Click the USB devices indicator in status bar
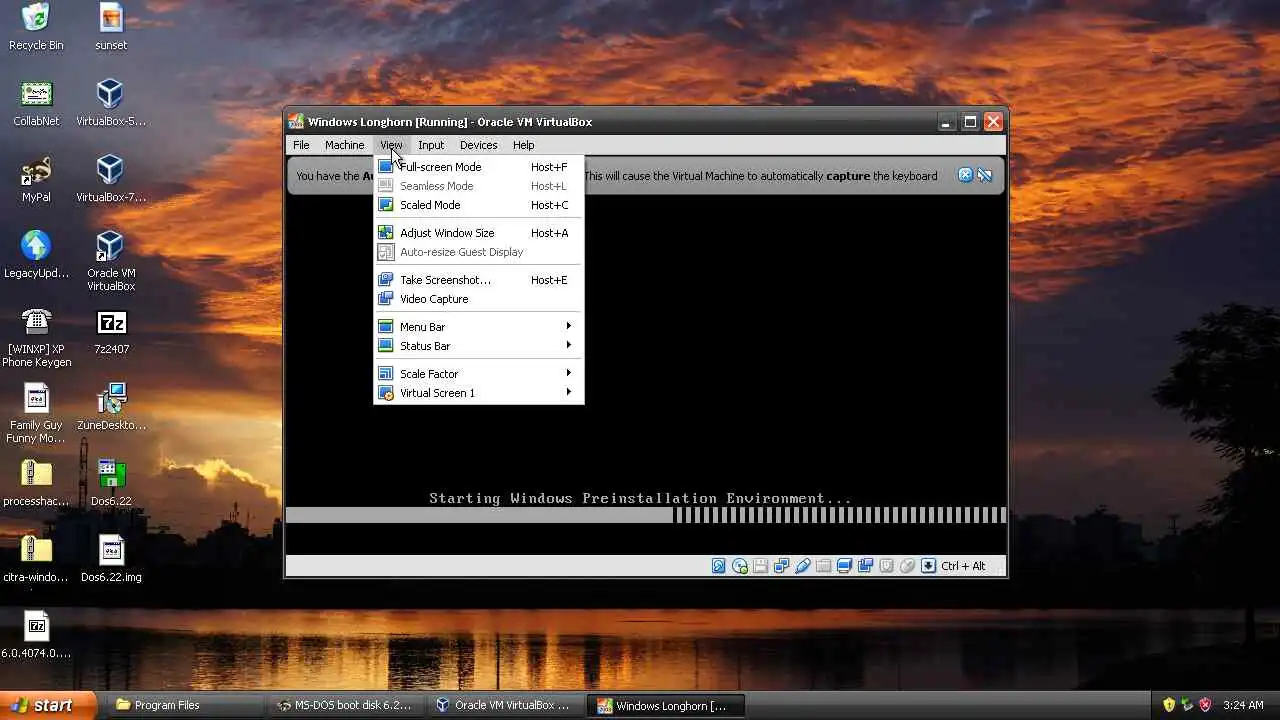Image resolution: width=1280 pixels, height=720 pixels. click(x=803, y=566)
